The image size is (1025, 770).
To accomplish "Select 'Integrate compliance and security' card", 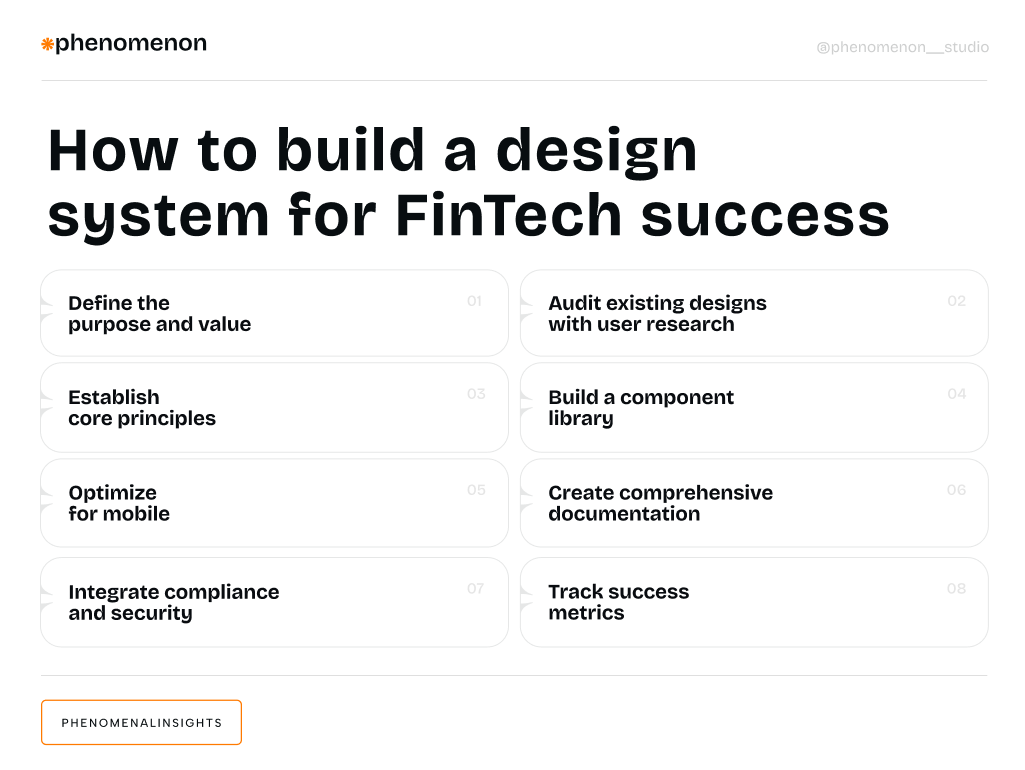I will tap(274, 602).
